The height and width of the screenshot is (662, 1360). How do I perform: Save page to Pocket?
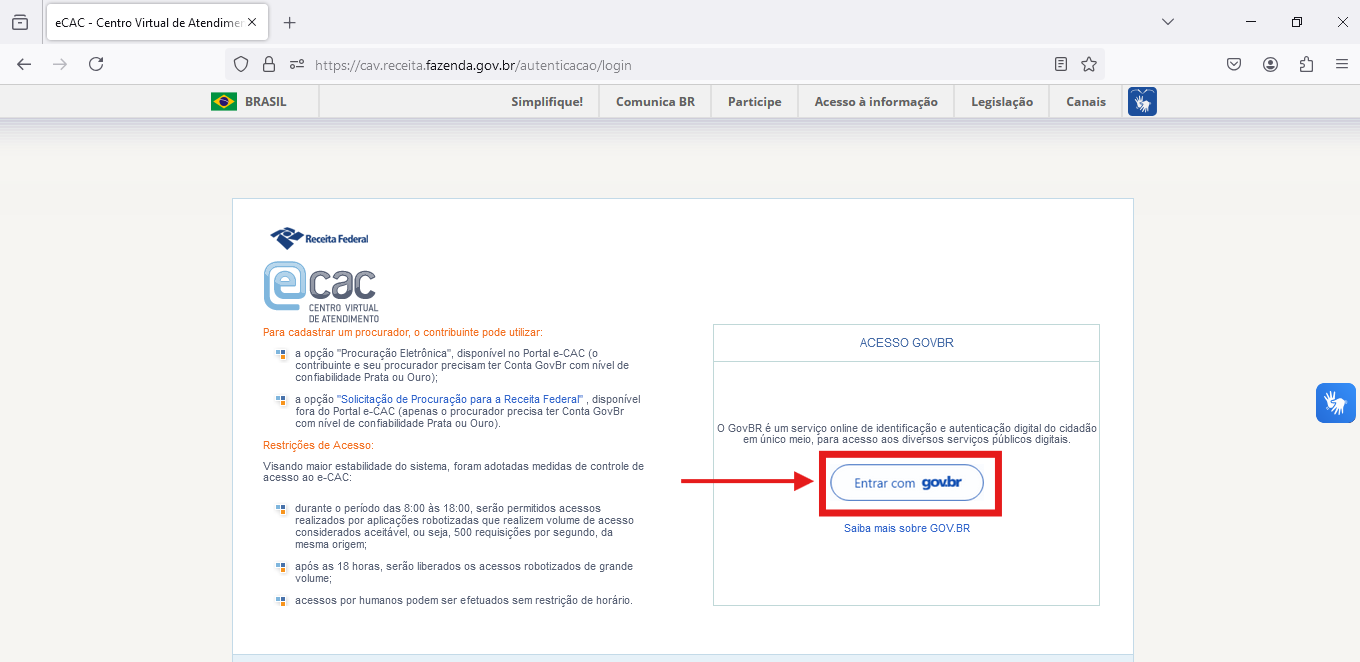coord(1234,64)
